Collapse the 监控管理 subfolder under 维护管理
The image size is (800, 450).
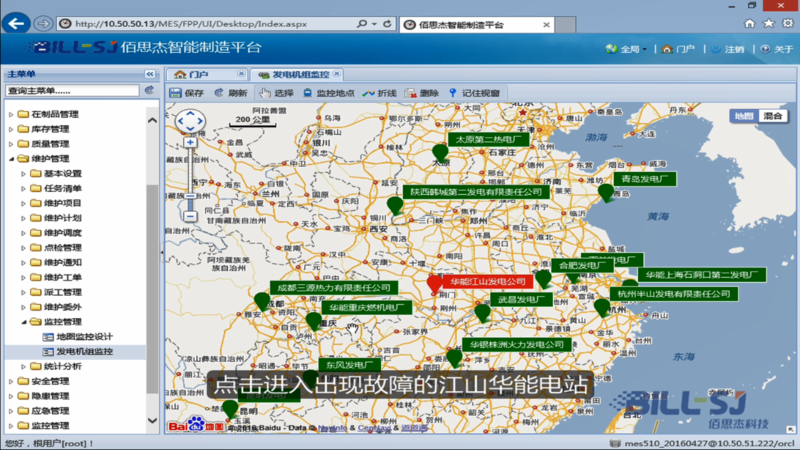[23, 322]
